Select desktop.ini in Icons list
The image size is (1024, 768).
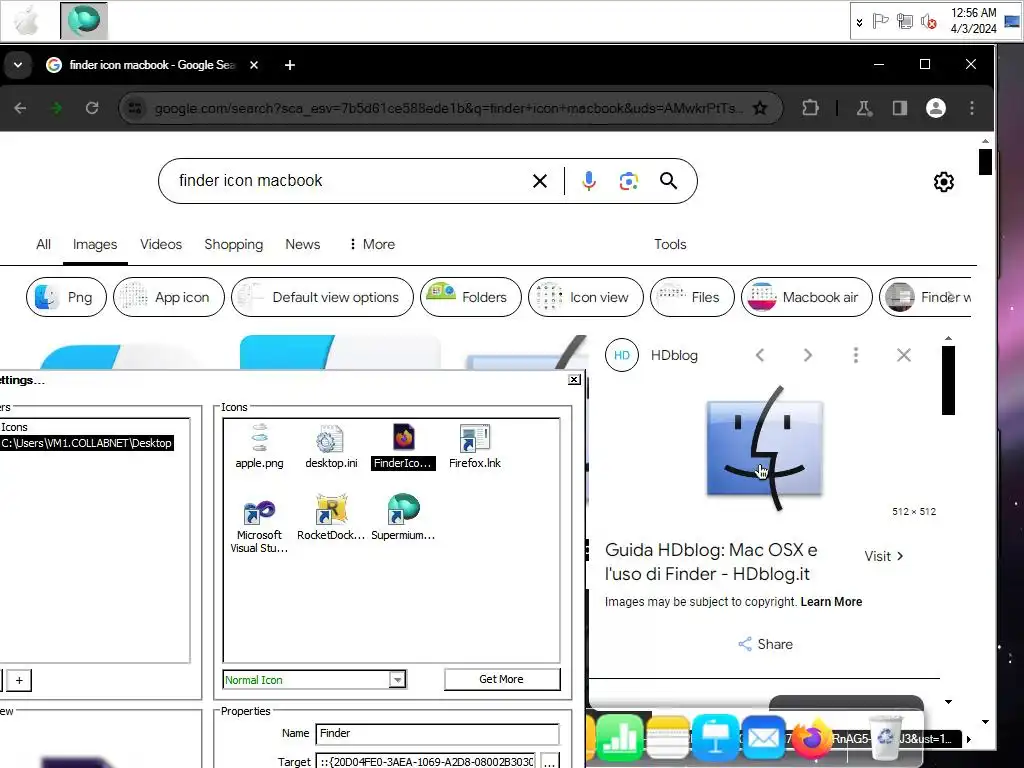click(331, 447)
